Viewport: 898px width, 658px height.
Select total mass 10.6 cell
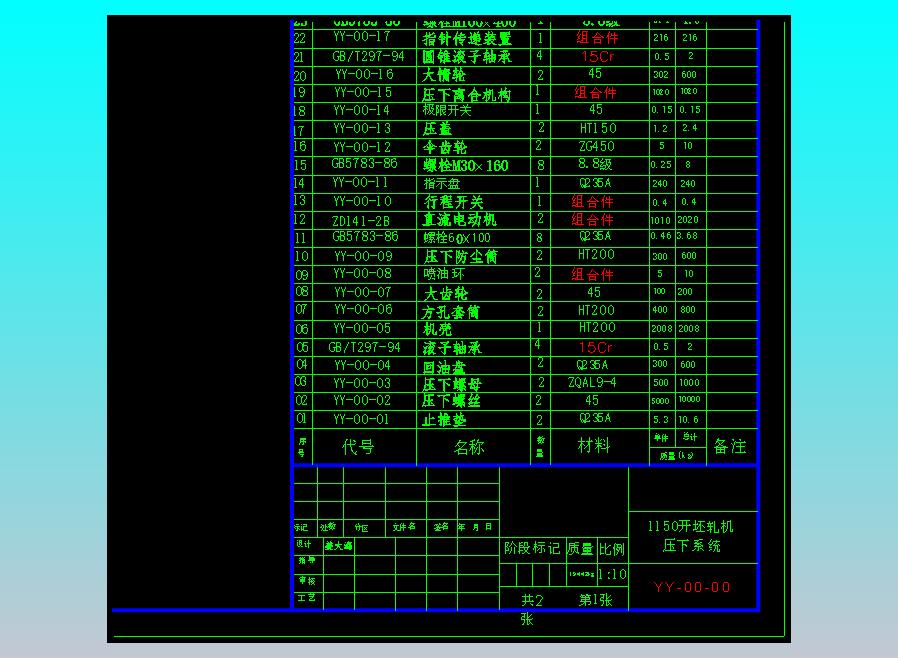coord(688,420)
